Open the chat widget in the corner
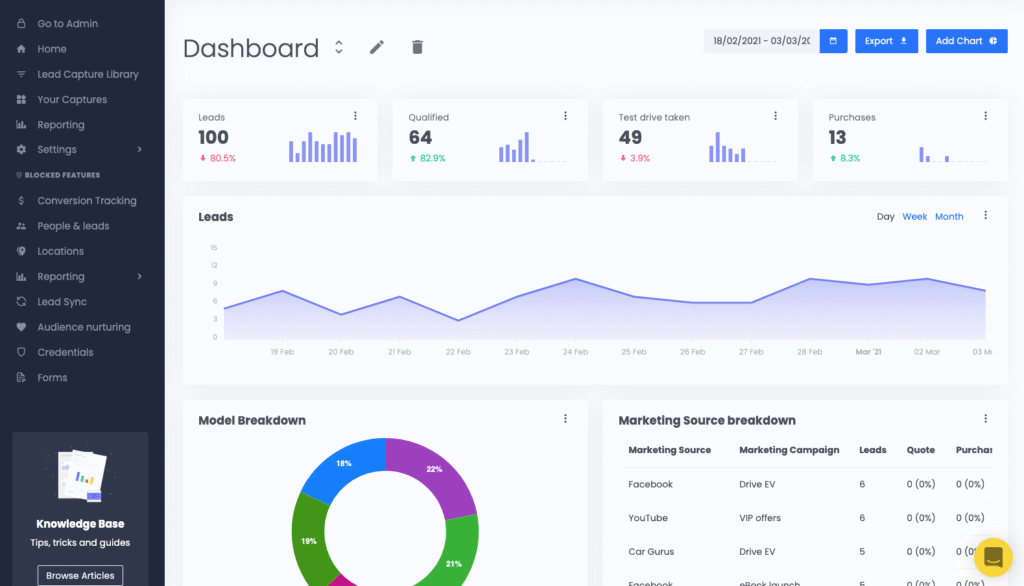This screenshot has width=1024, height=586. tap(993, 557)
